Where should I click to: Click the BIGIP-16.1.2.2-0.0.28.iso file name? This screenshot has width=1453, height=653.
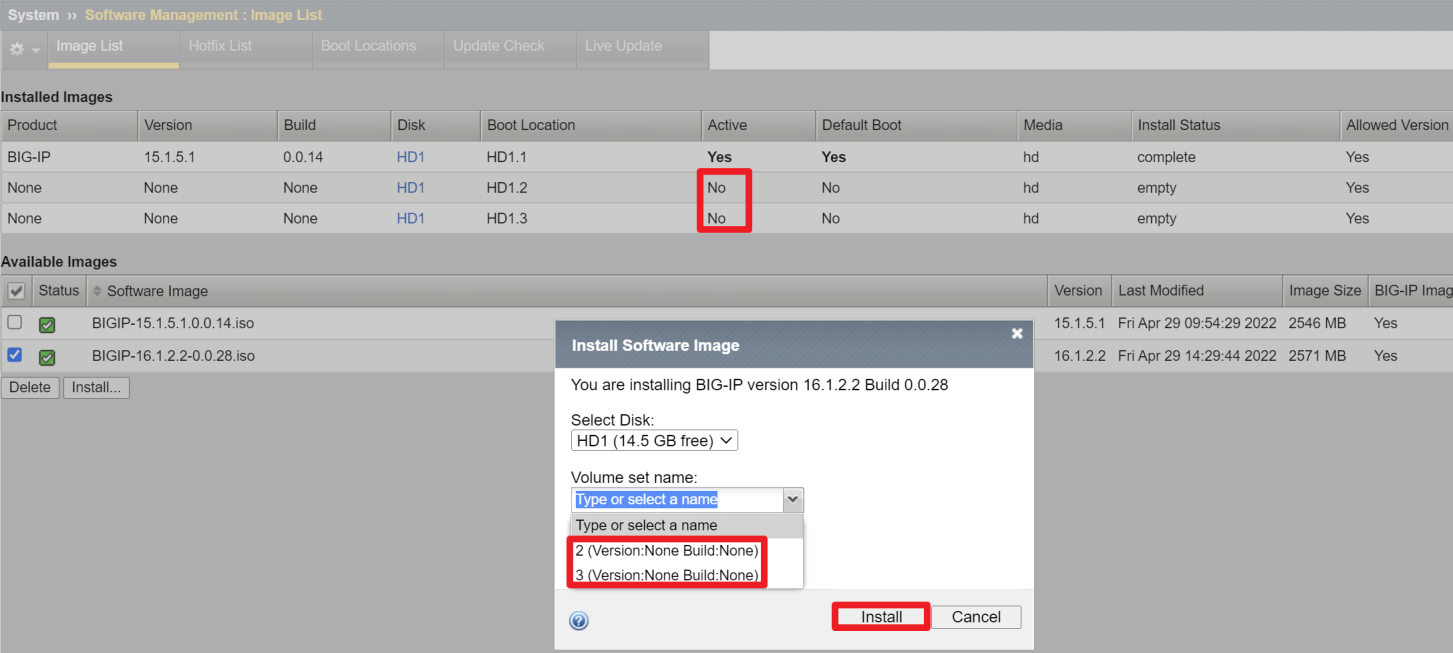[x=173, y=356]
